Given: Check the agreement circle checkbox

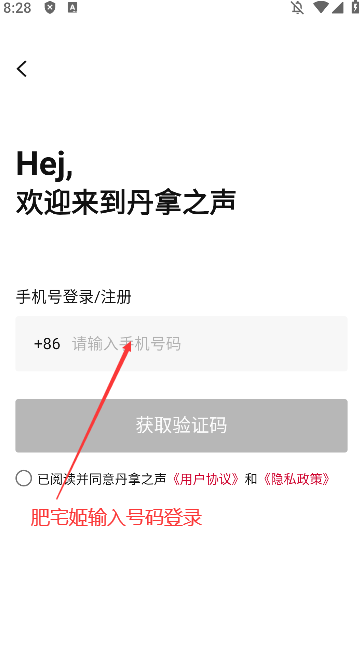Looking at the screenshot, I should click(x=24, y=478).
